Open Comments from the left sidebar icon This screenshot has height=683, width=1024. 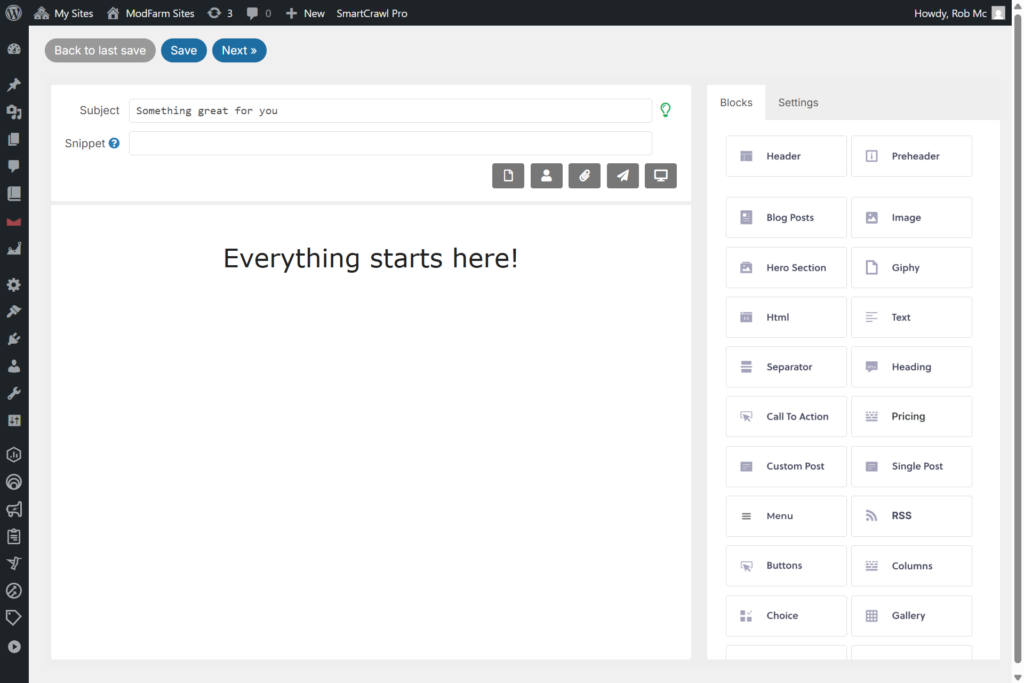pyautogui.click(x=14, y=166)
